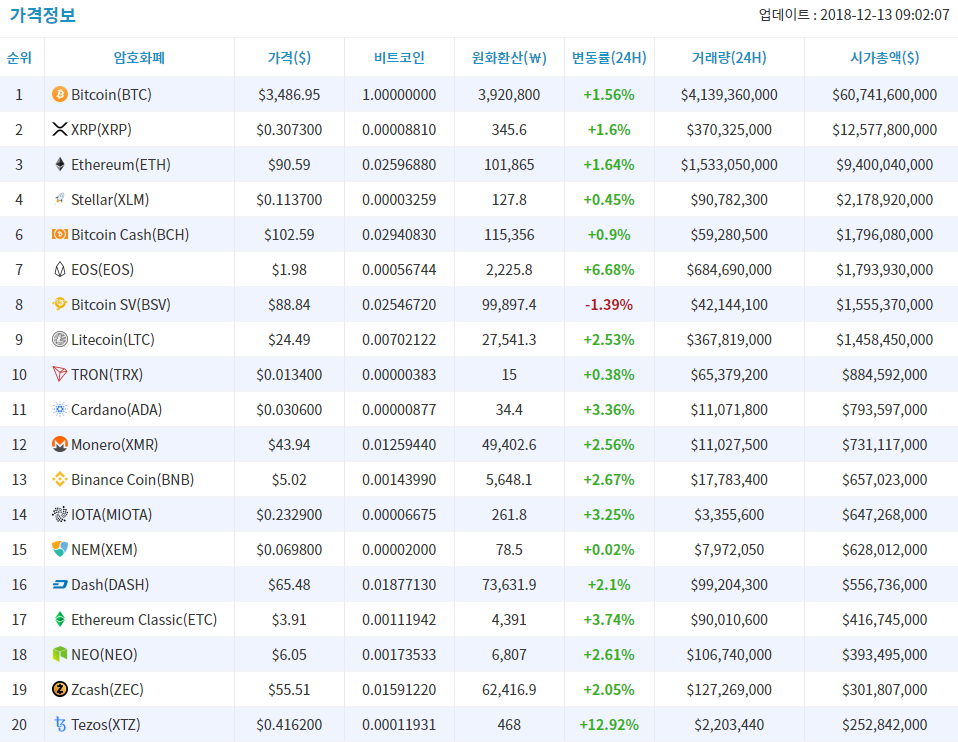This screenshot has width=958, height=742.
Task: Click the IOTA logo icon
Action: (x=59, y=513)
